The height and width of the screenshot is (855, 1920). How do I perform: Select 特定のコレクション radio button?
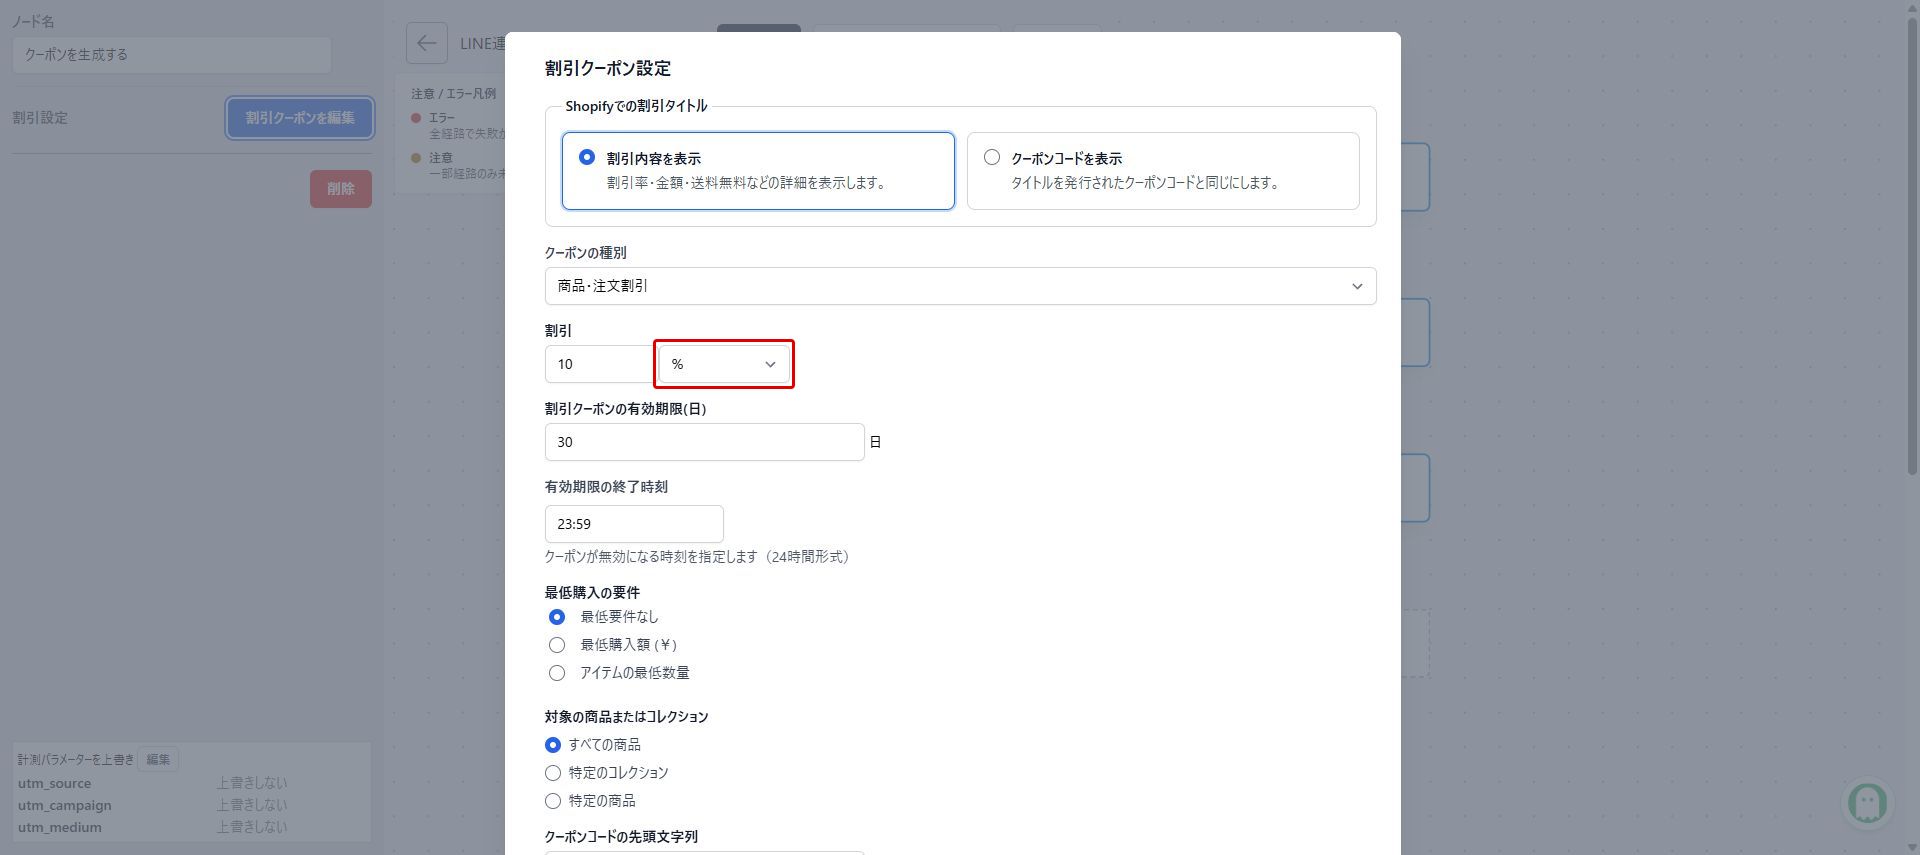click(x=553, y=773)
